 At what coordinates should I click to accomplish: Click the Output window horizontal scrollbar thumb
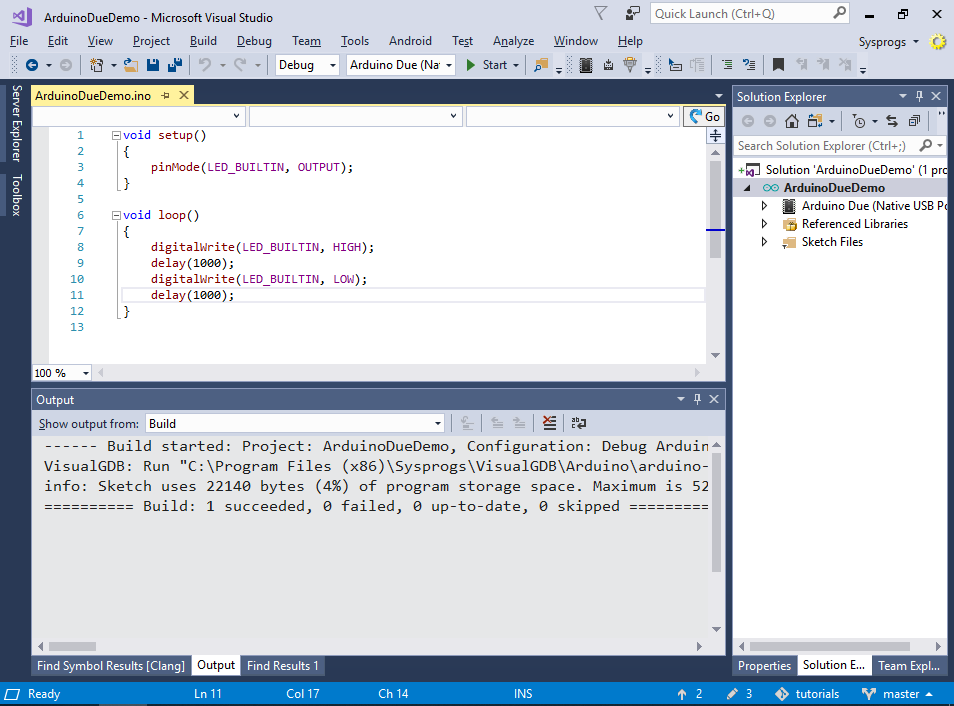pyautogui.click(x=72, y=646)
